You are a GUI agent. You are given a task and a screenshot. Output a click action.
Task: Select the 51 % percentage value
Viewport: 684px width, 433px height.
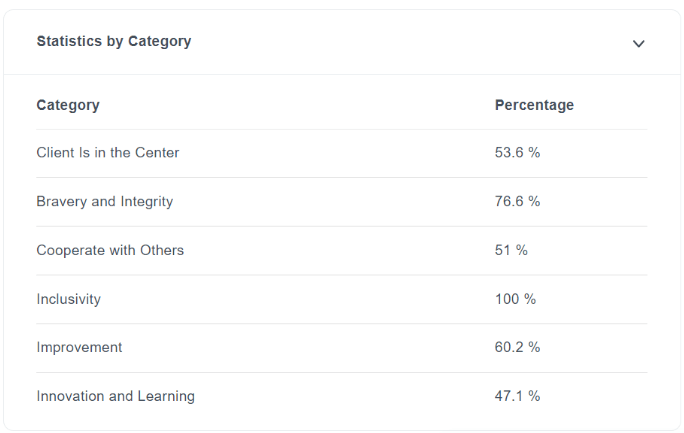[x=511, y=250]
